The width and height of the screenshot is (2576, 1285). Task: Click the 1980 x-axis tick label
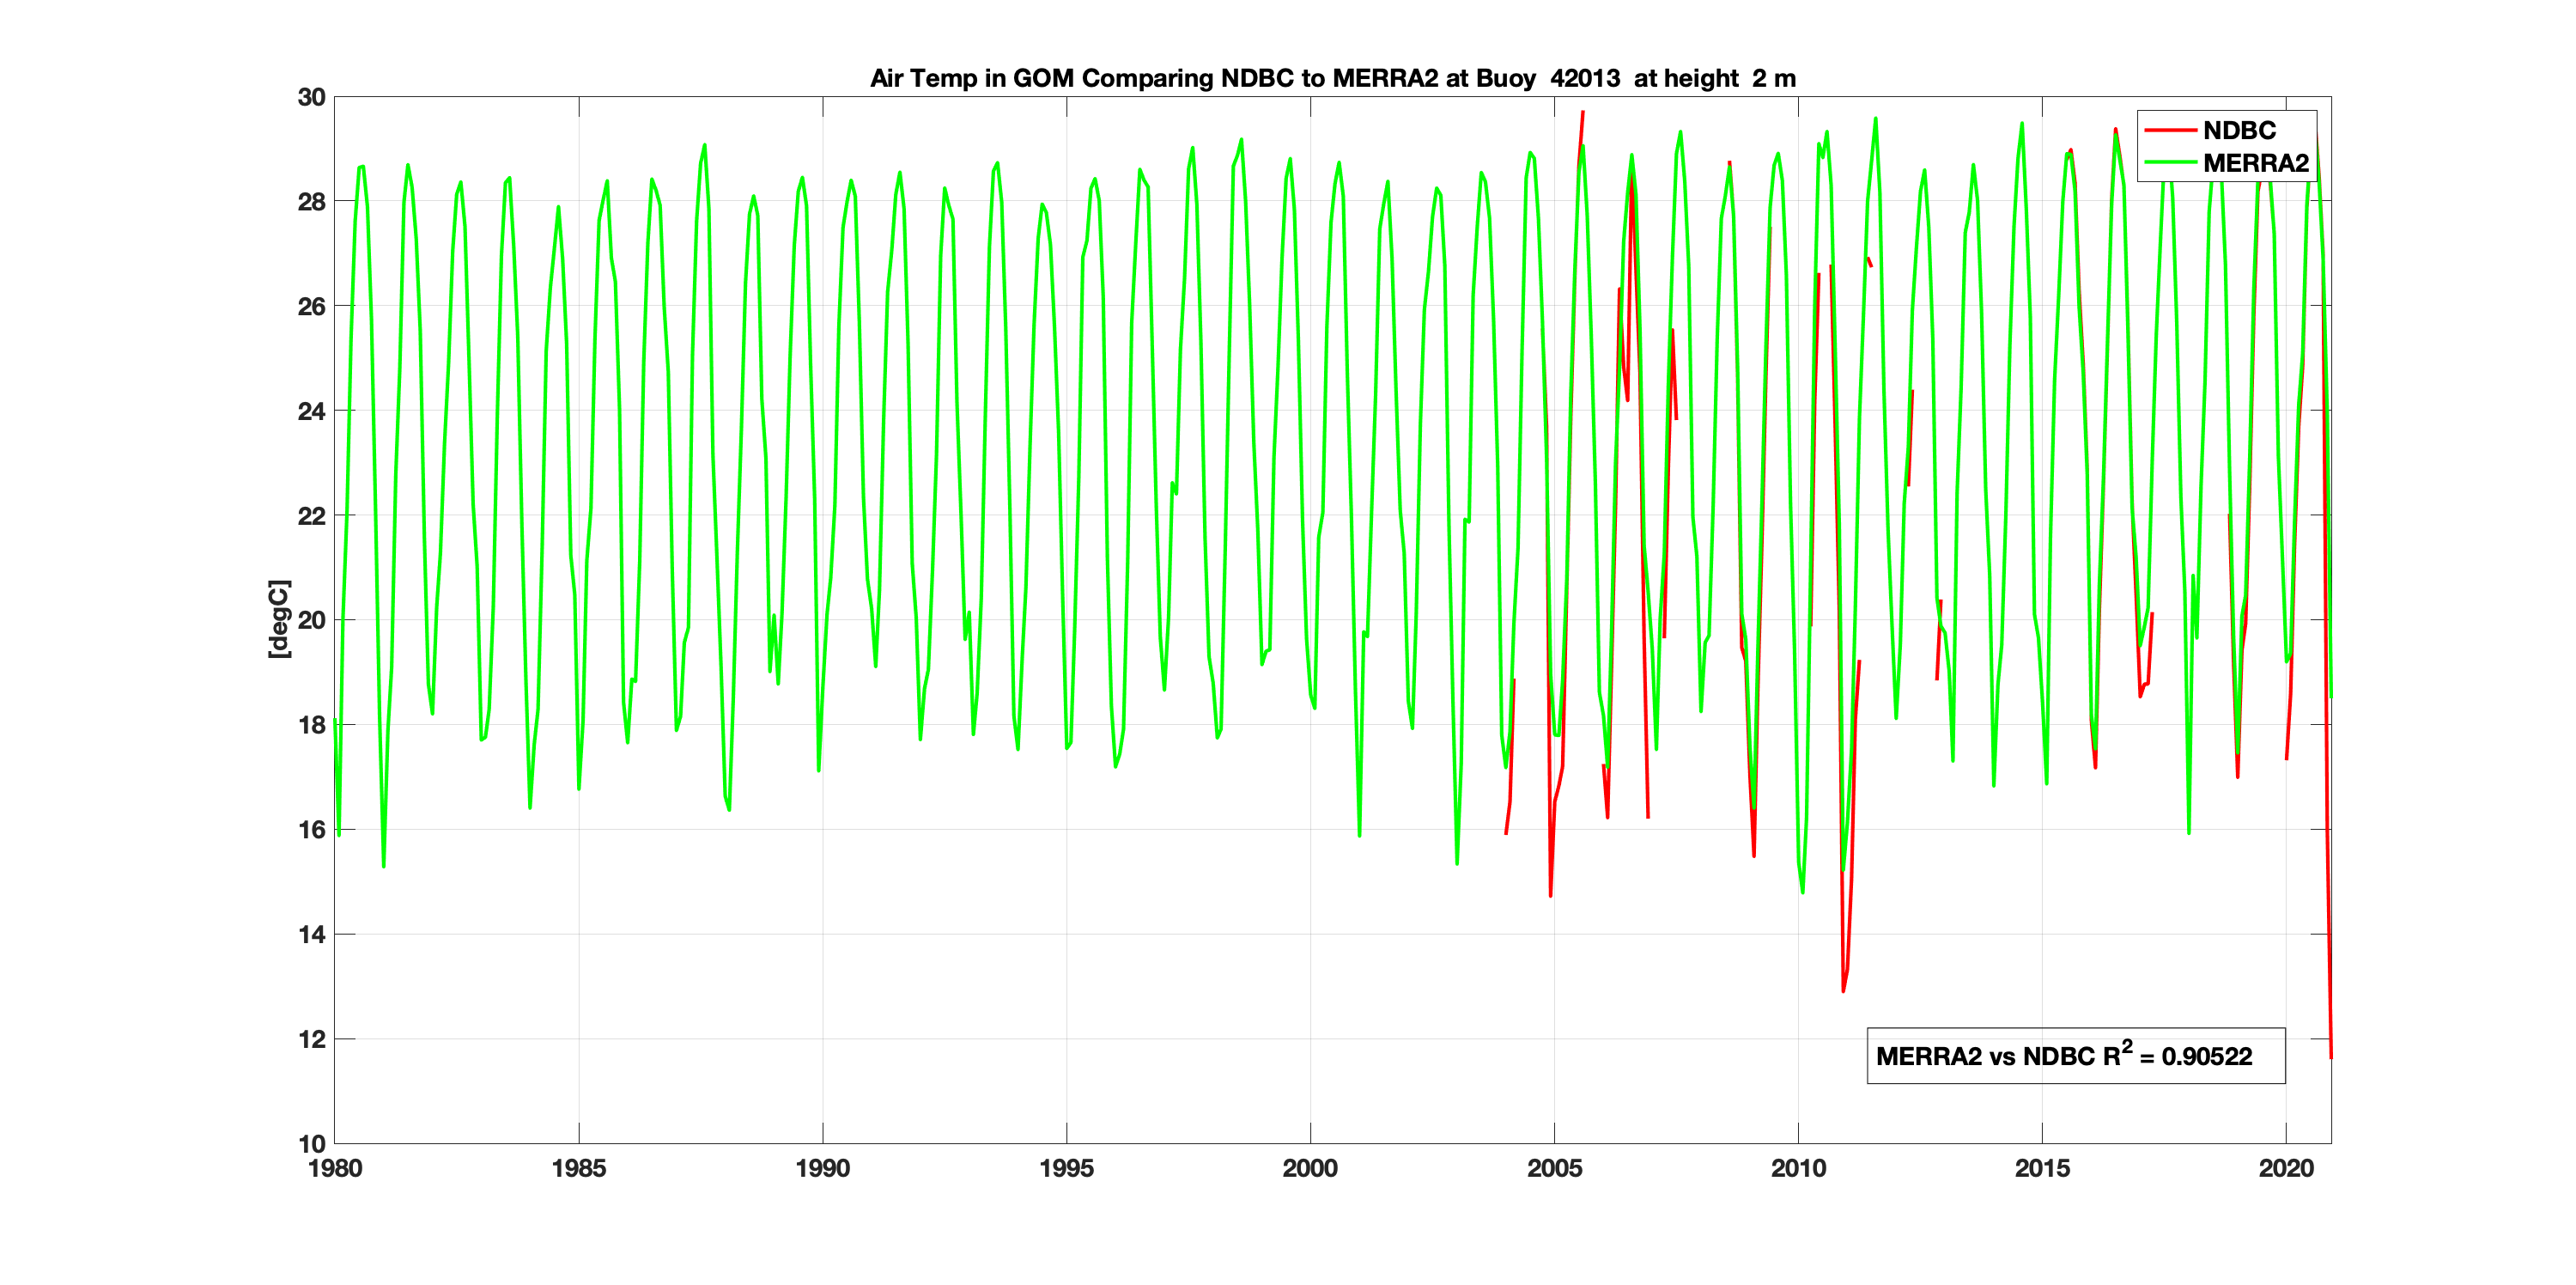tap(335, 1168)
